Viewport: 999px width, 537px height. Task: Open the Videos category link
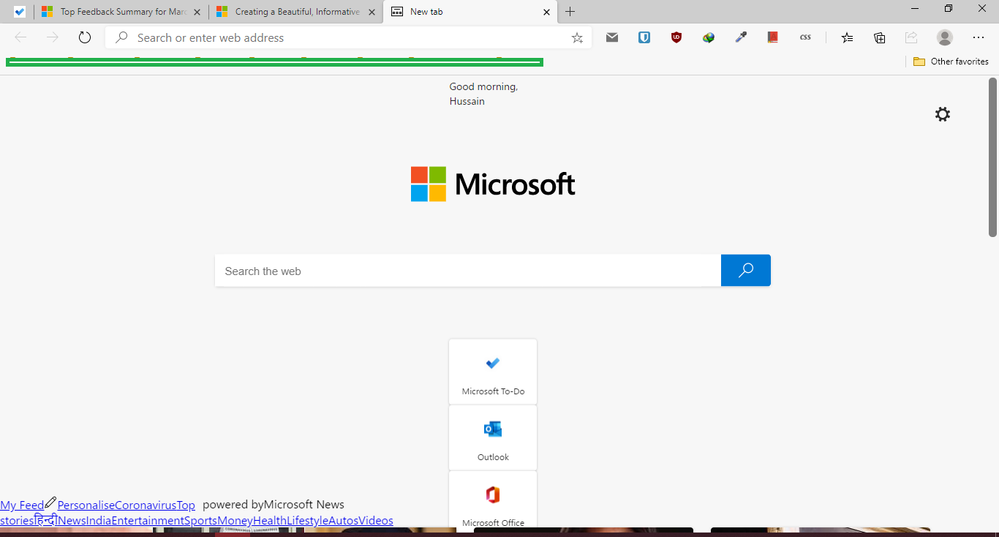[x=376, y=520]
